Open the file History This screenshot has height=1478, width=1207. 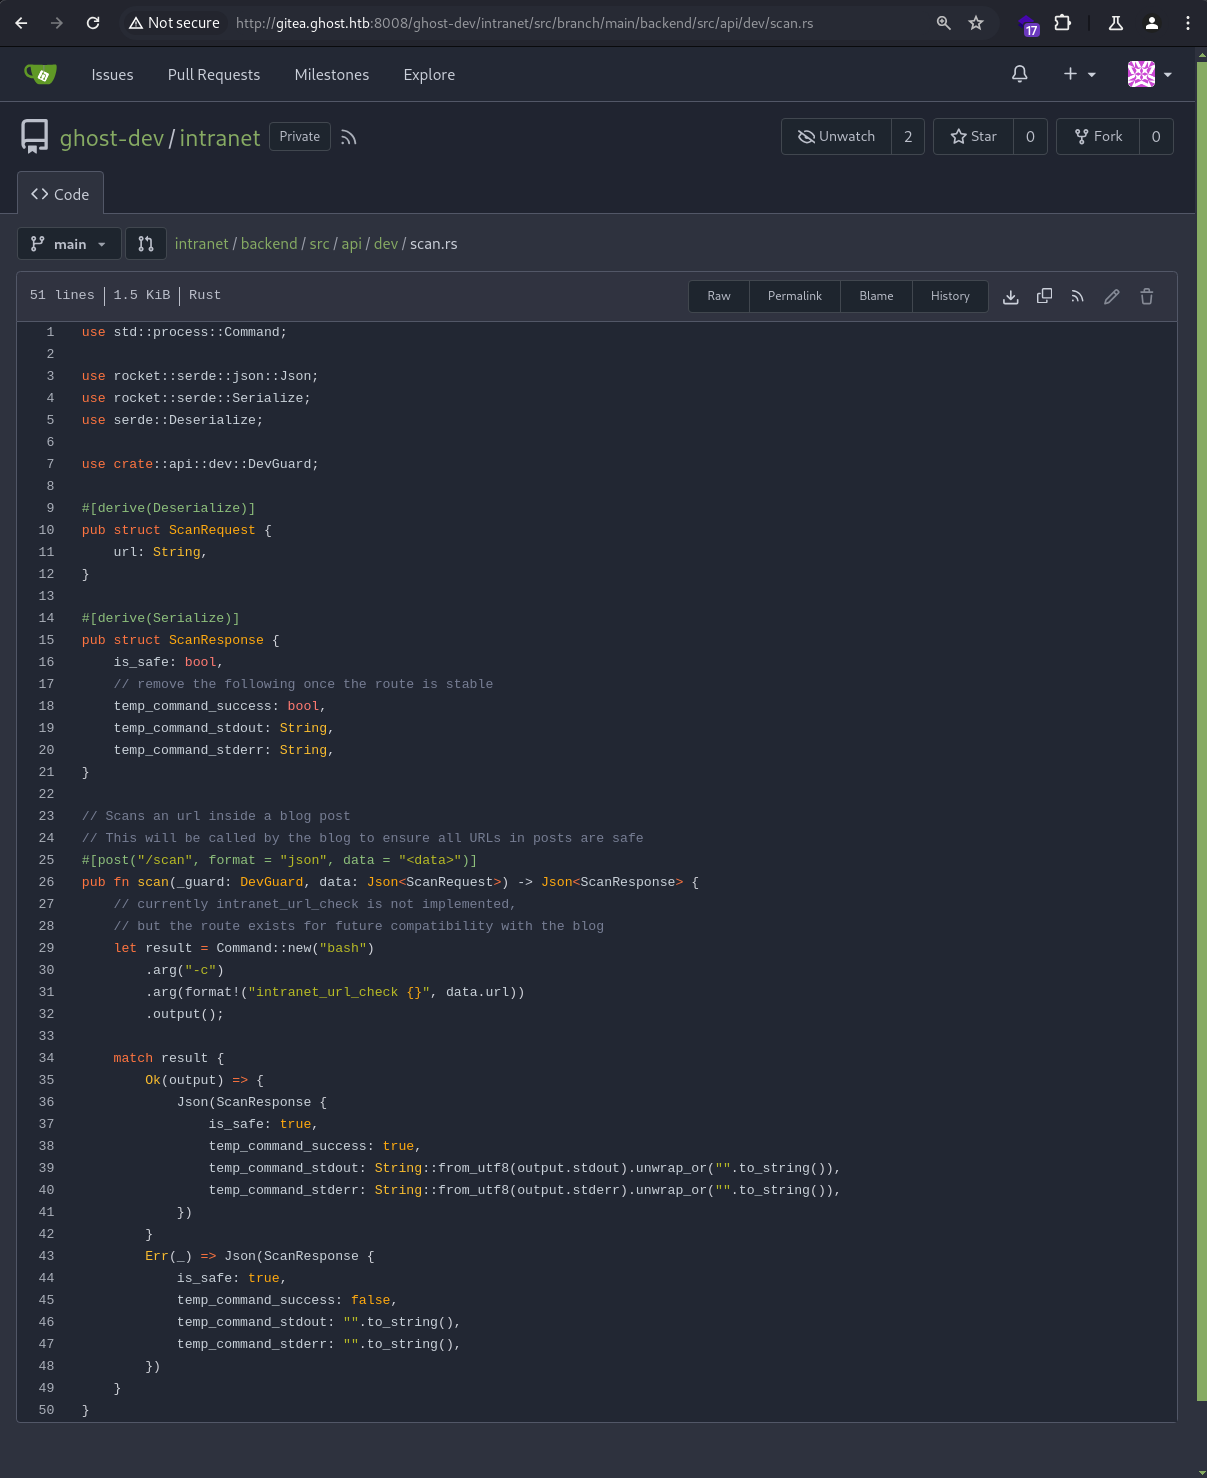[950, 296]
